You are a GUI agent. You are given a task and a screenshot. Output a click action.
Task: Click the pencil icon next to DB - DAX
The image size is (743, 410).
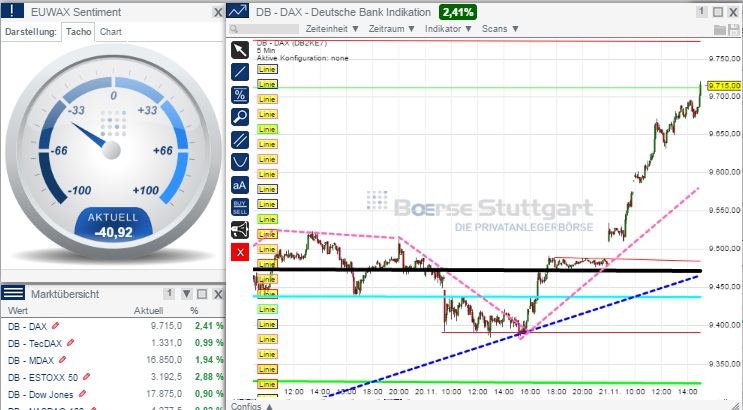click(x=55, y=326)
